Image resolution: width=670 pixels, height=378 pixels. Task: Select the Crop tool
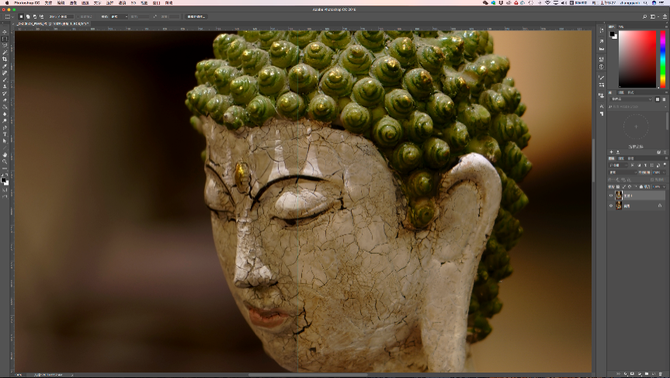pos(5,59)
